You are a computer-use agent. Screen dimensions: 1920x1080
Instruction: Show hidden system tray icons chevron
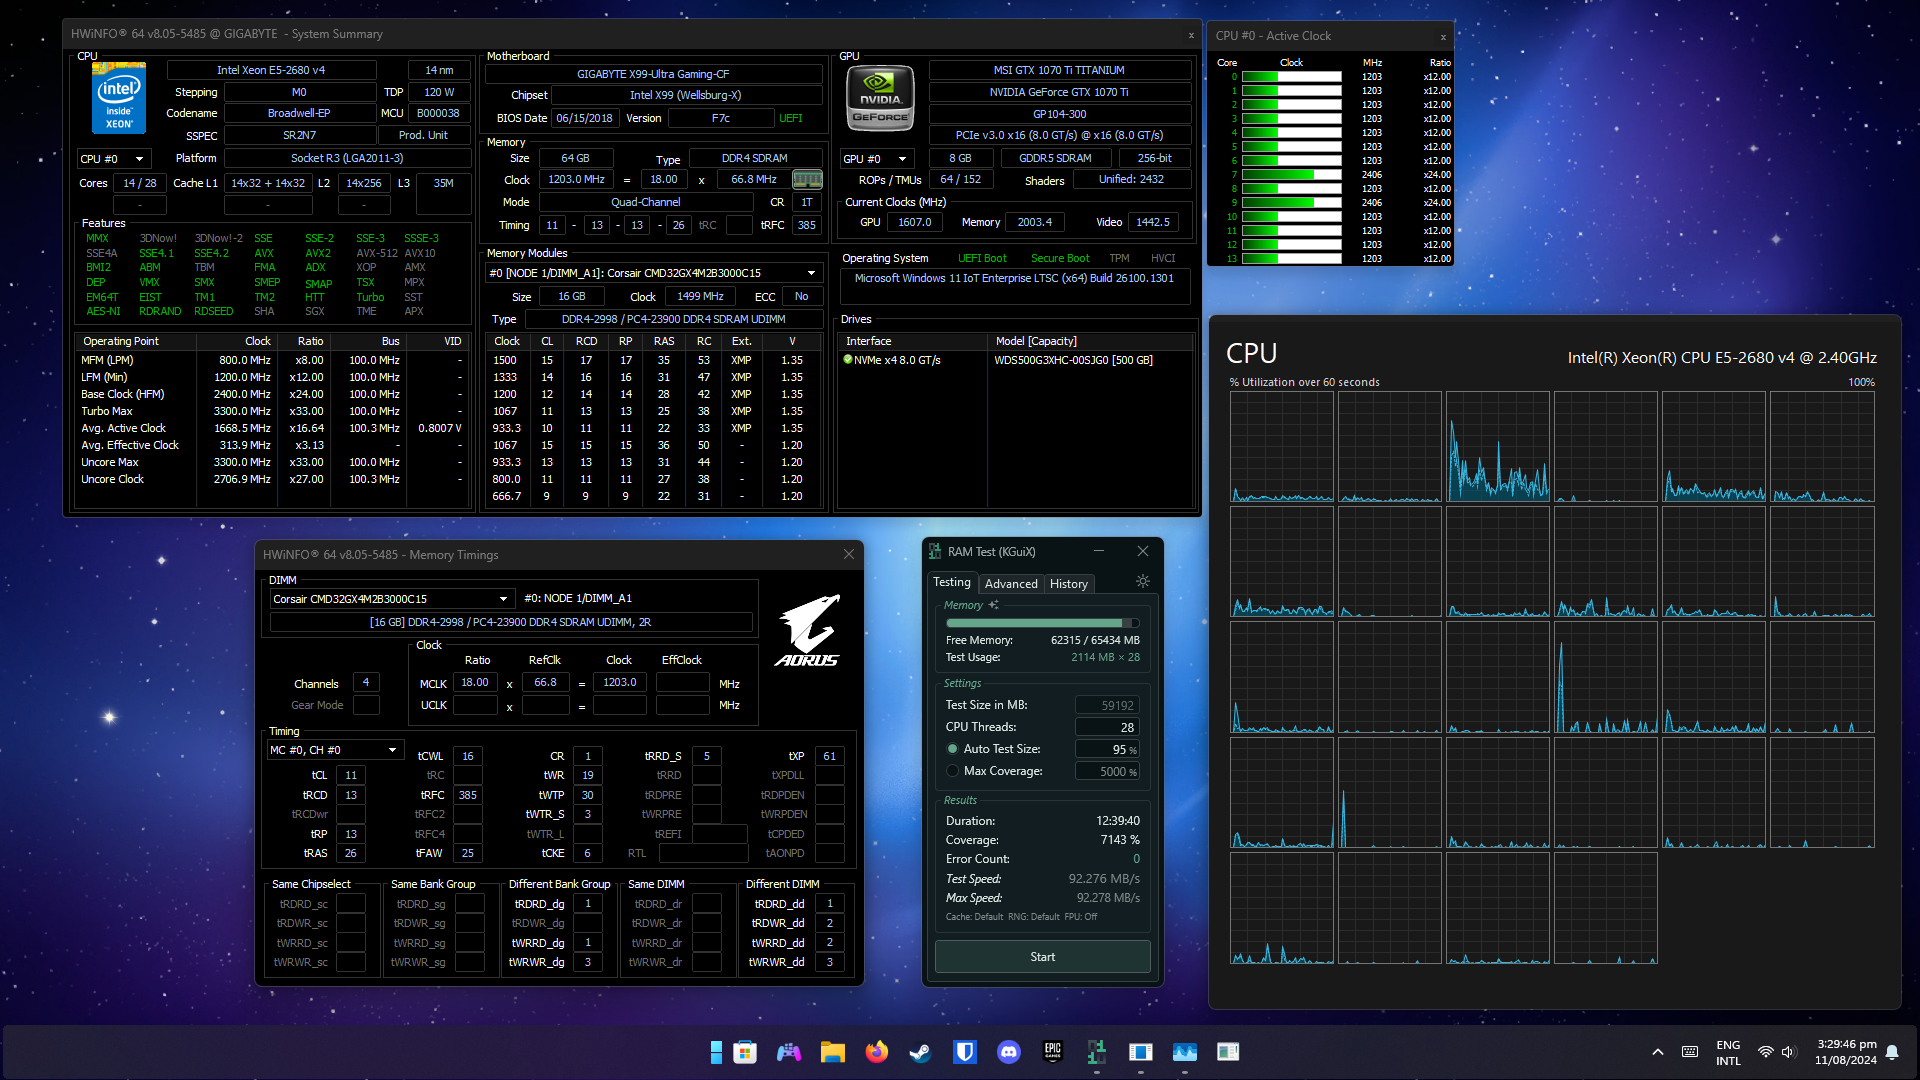(1657, 1052)
